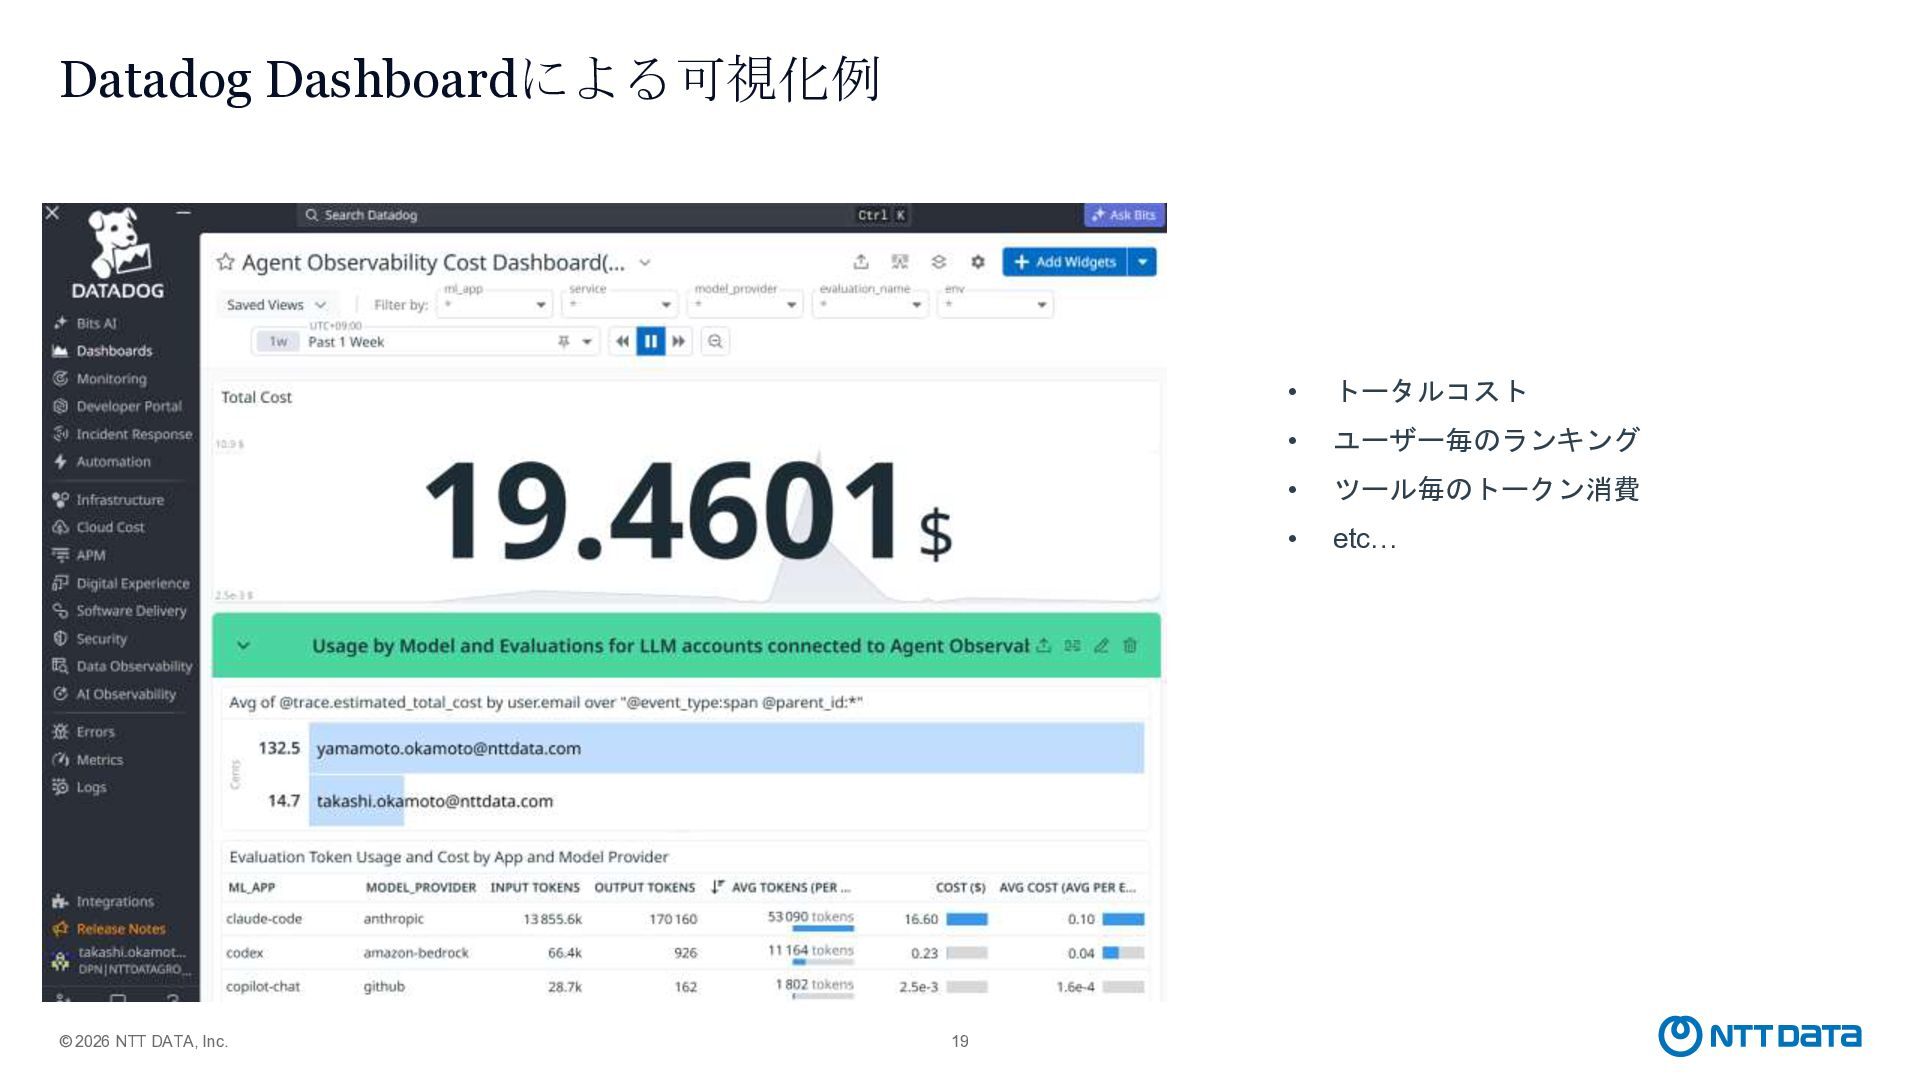This screenshot has height=1080, width=1920.
Task: Click the dashboard share export icon
Action: point(861,262)
